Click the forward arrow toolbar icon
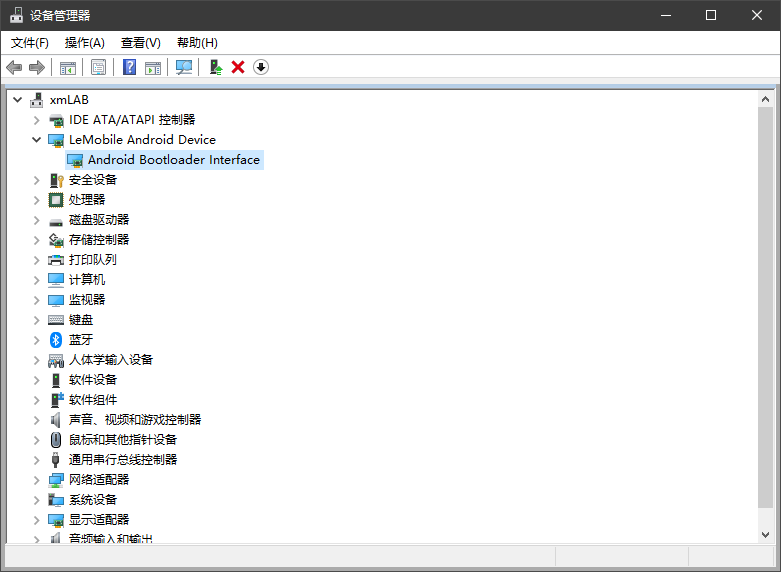The height and width of the screenshot is (572, 781). pos(37,67)
